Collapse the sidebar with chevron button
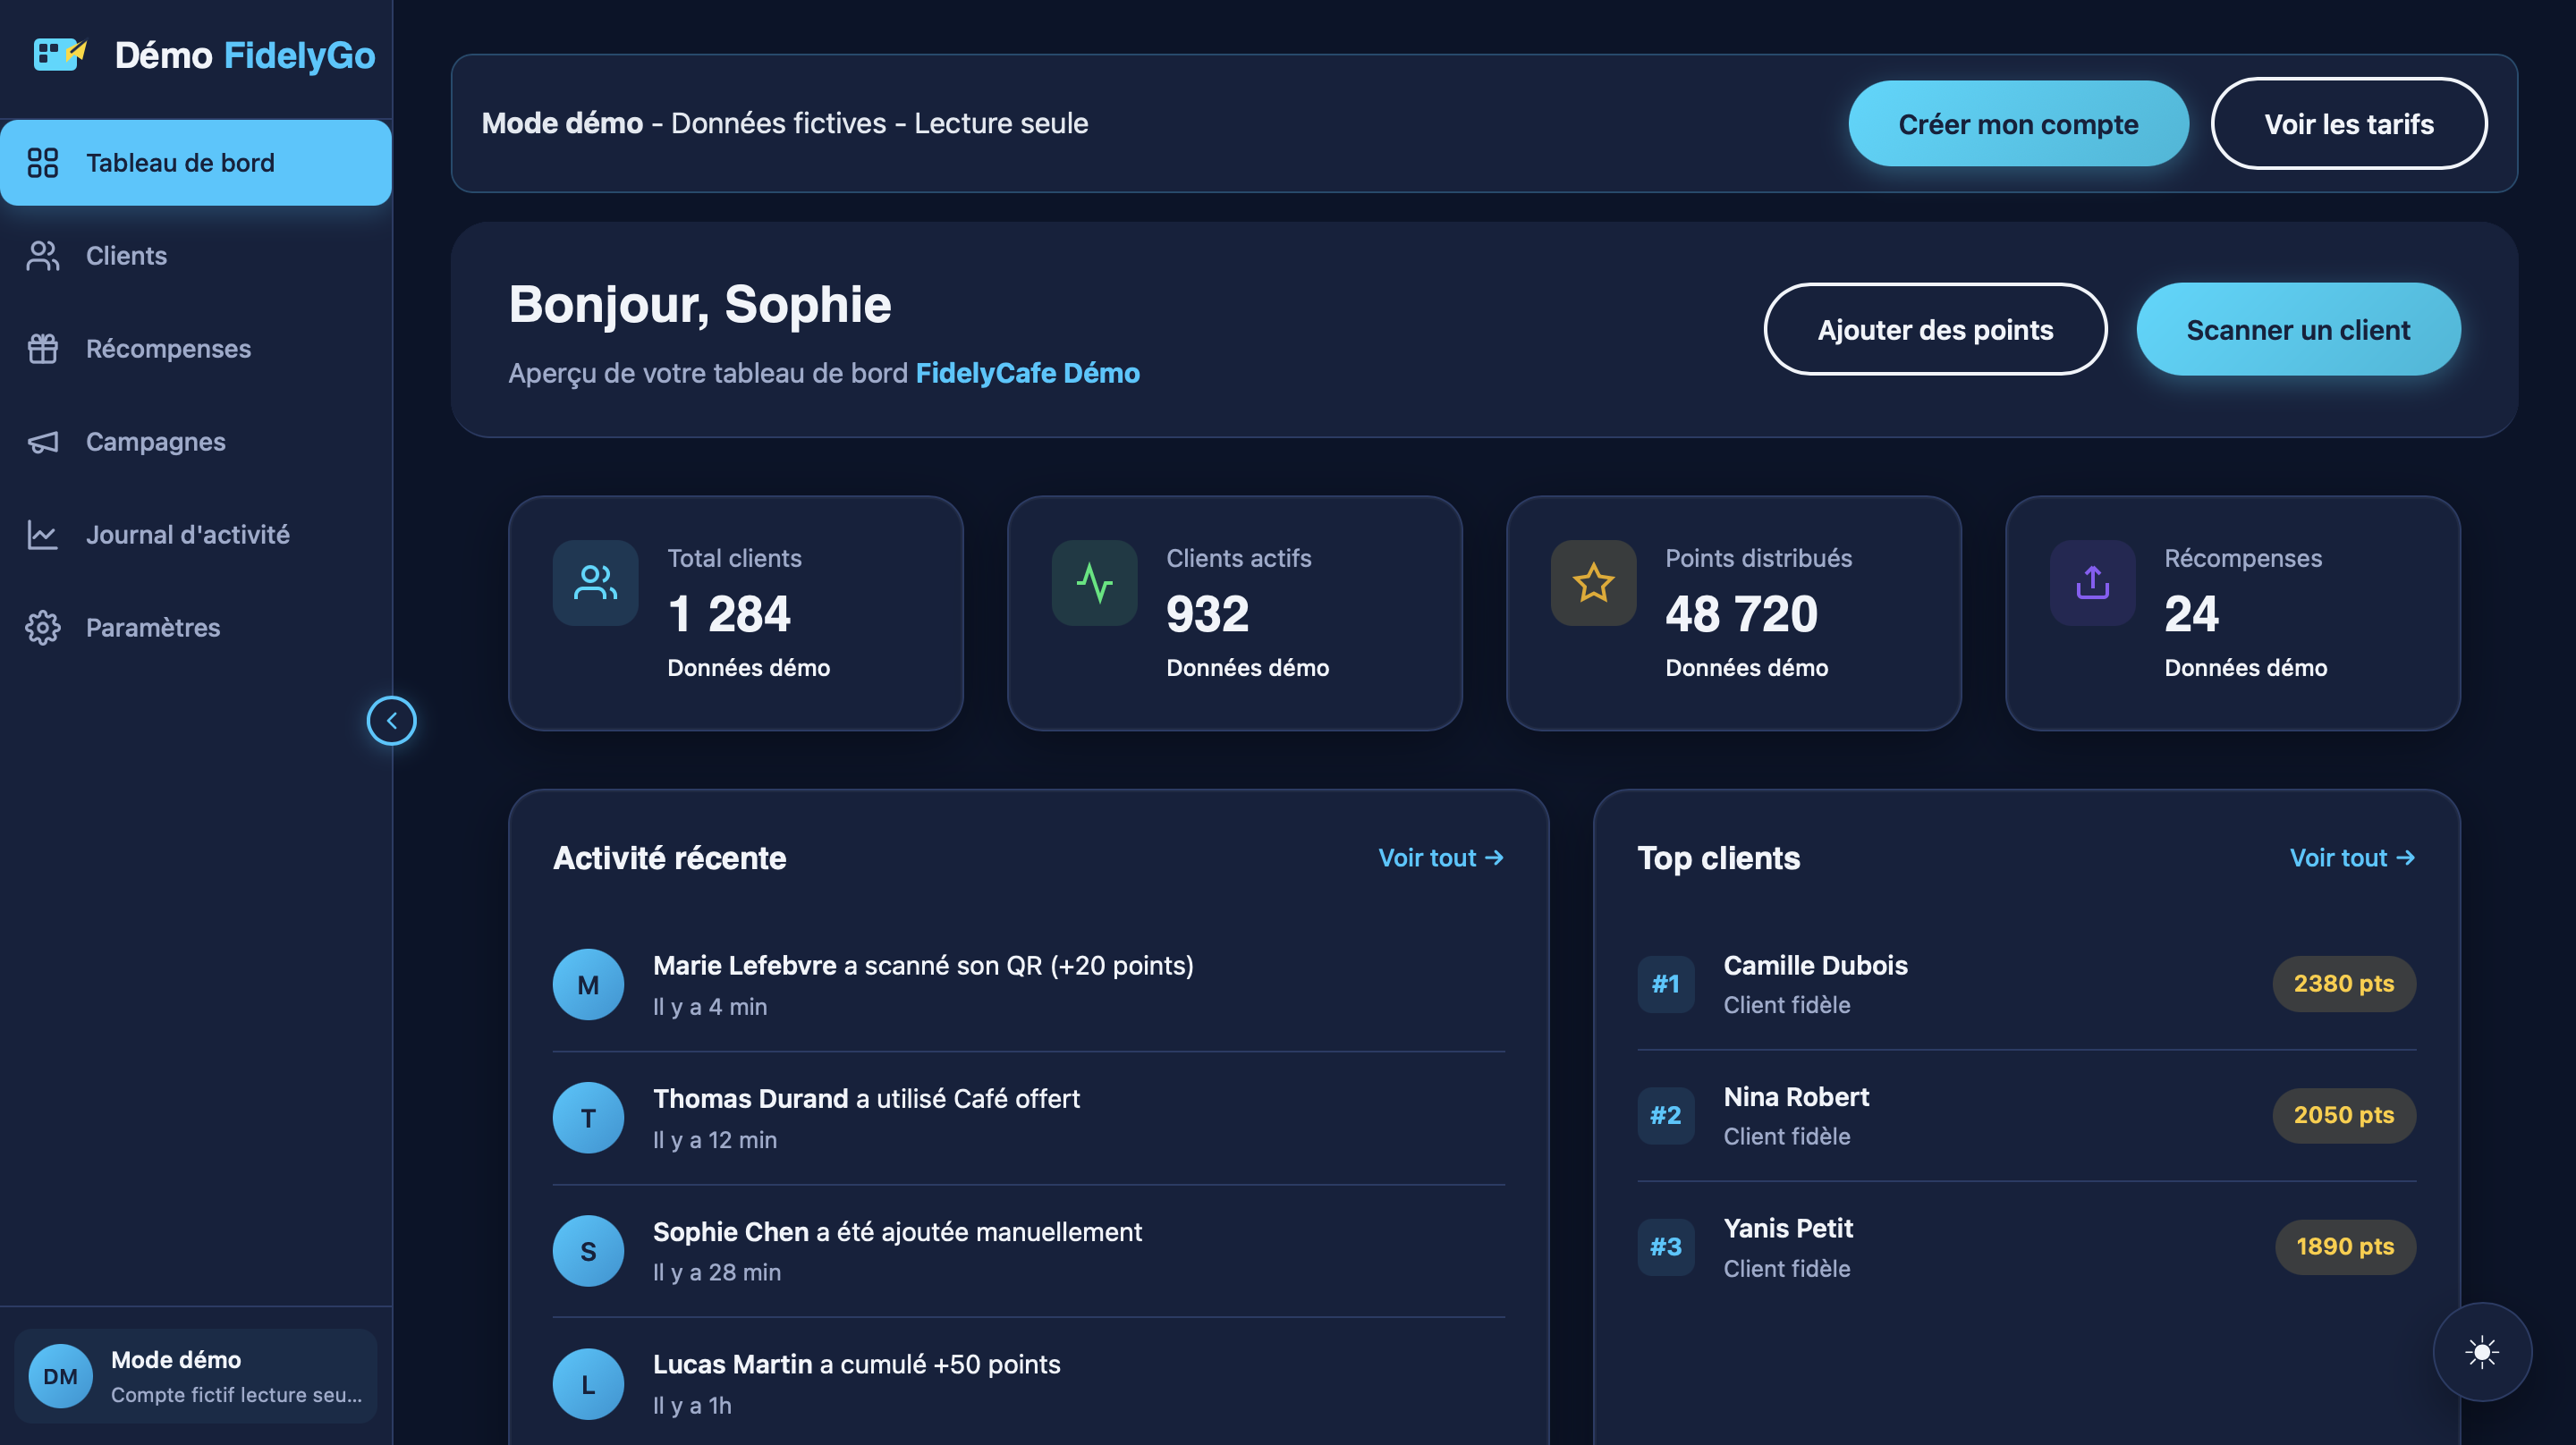Screen dimensions: 2576x1445 coord(392,721)
